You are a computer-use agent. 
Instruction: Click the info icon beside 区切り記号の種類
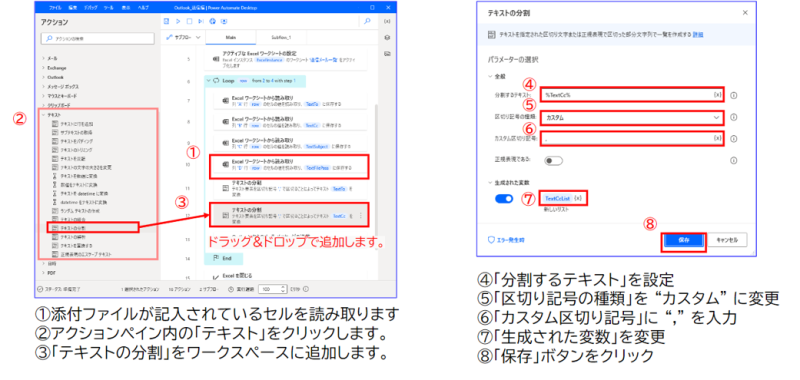pyautogui.click(x=734, y=117)
